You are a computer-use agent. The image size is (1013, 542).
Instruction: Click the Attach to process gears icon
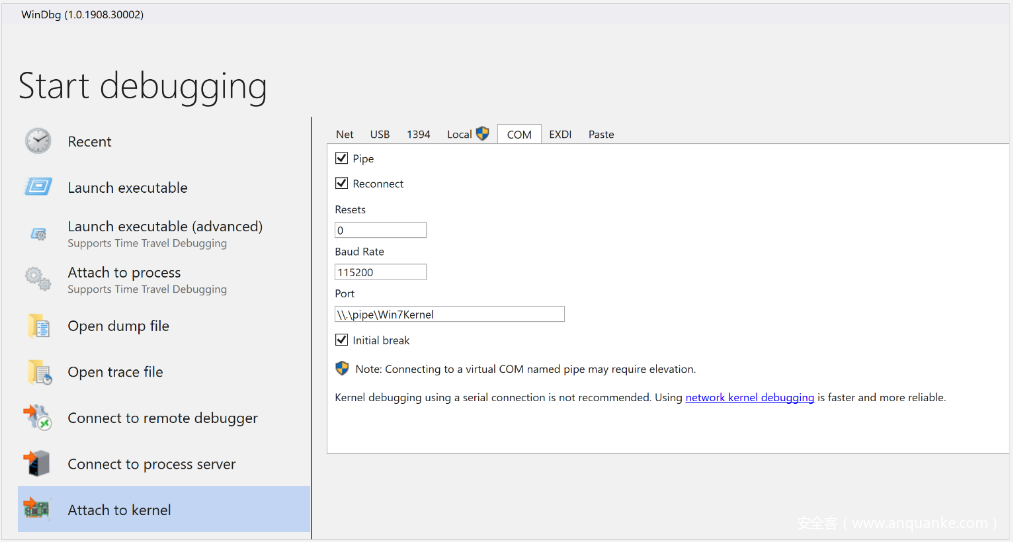[38, 280]
